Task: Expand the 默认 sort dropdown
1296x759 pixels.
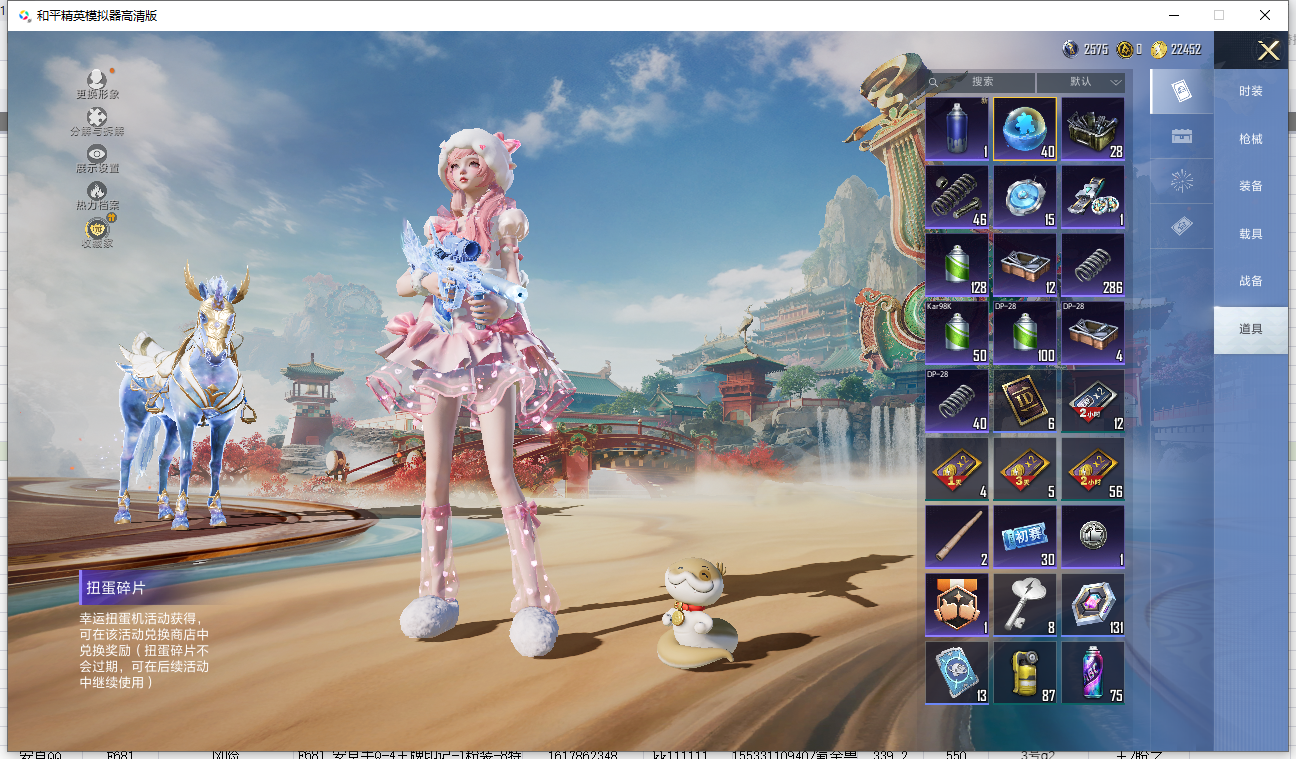Action: click(x=1081, y=82)
